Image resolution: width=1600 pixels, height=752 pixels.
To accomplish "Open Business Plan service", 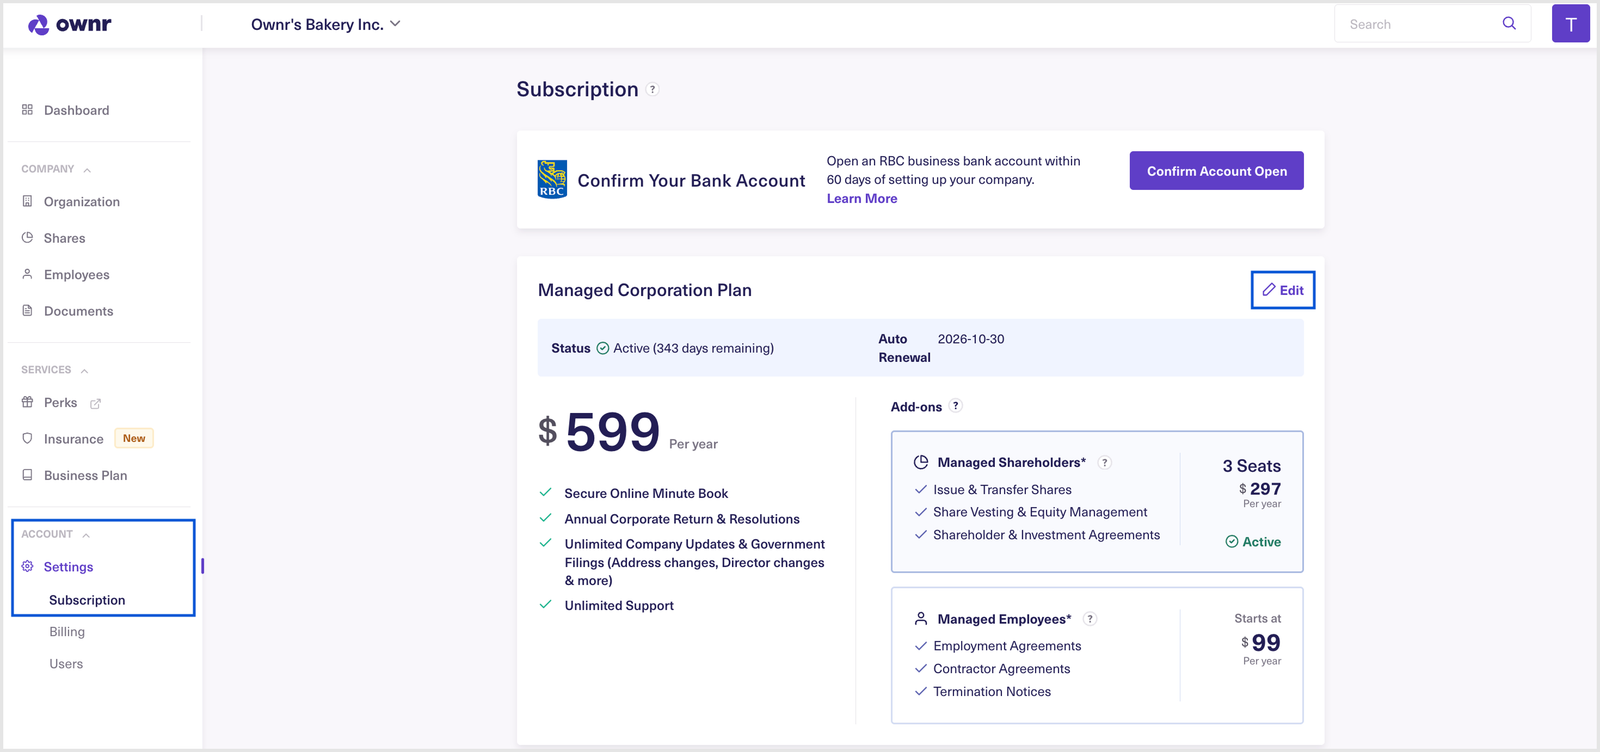I will pyautogui.click(x=85, y=475).
